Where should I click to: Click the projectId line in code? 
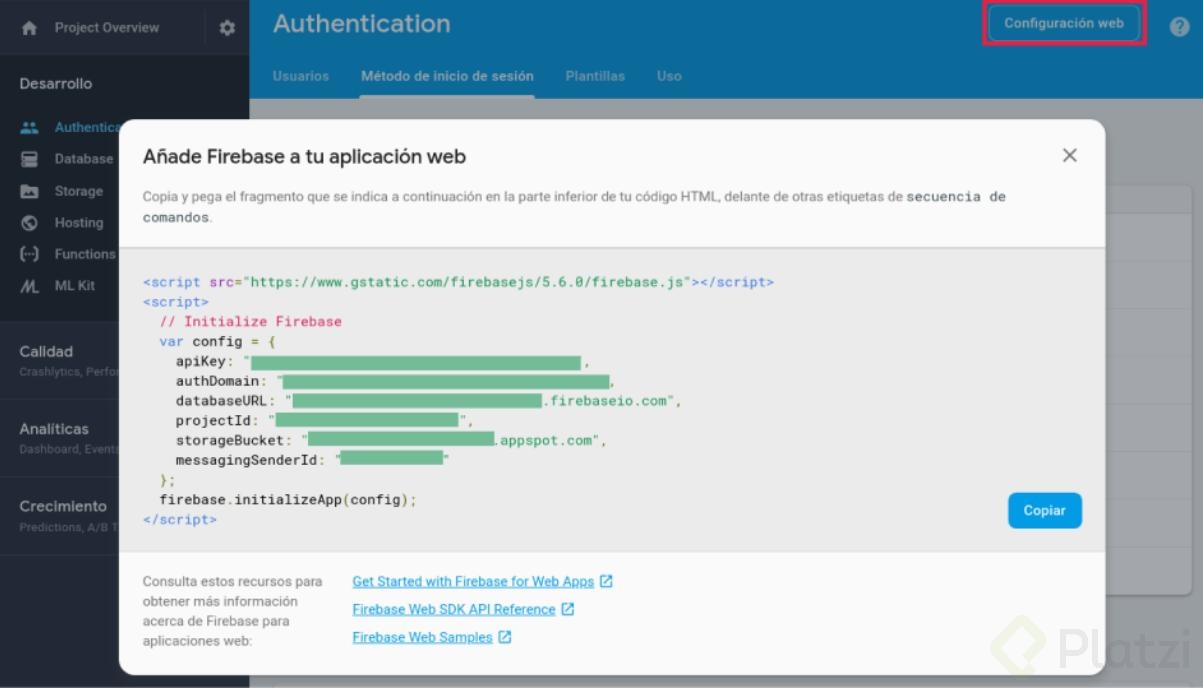(324, 420)
